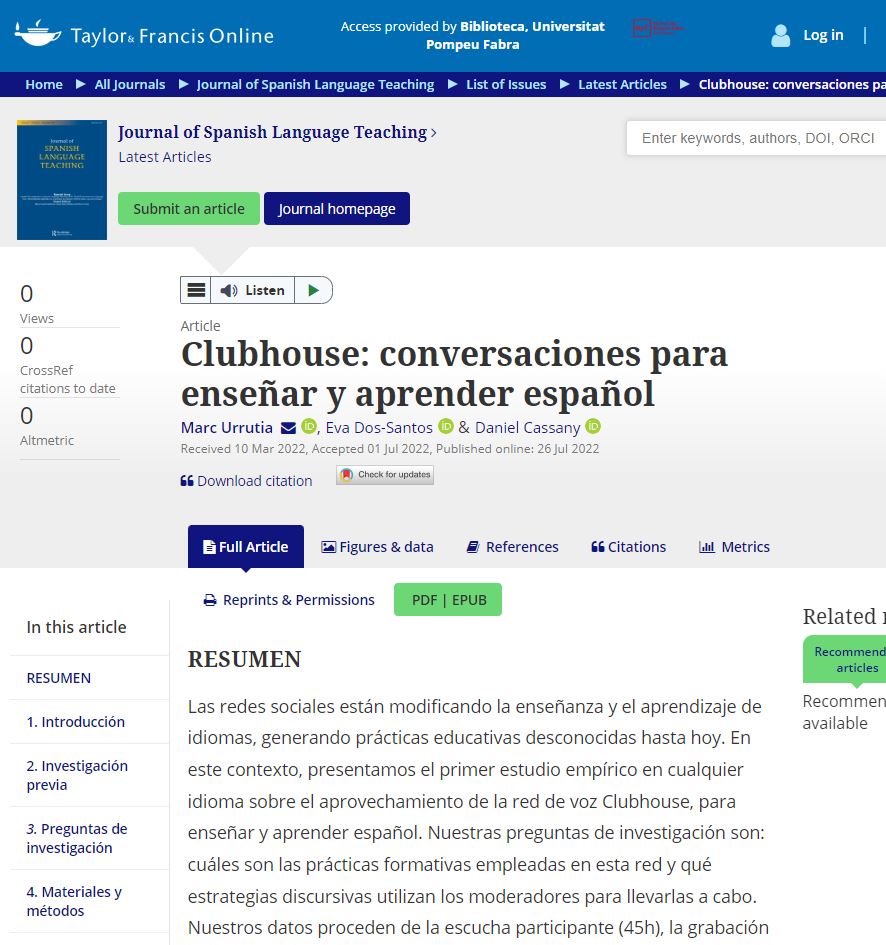Click the Log in link
886x945 pixels.
pos(823,35)
